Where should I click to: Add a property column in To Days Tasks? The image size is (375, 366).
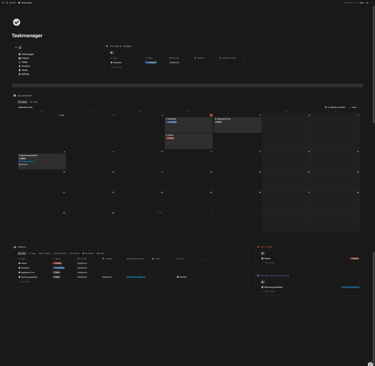click(x=244, y=58)
